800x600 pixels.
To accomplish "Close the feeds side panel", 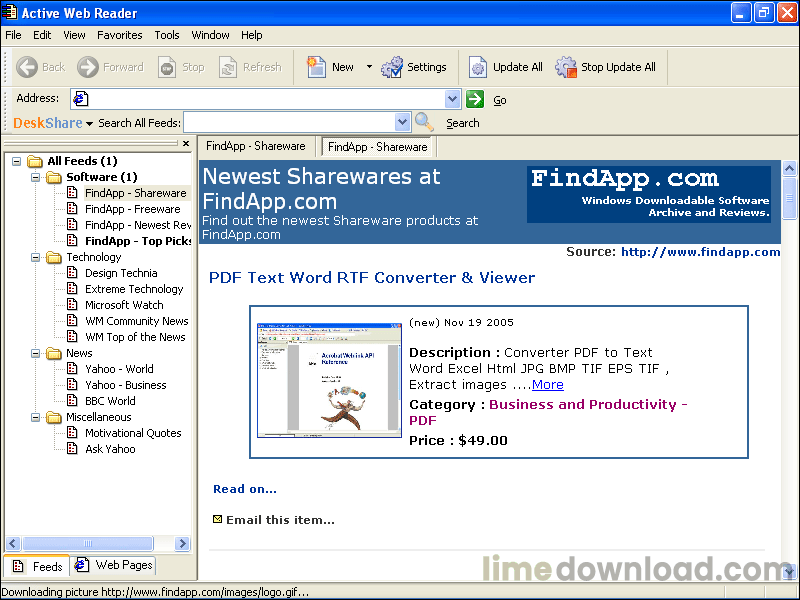I will 186,143.
